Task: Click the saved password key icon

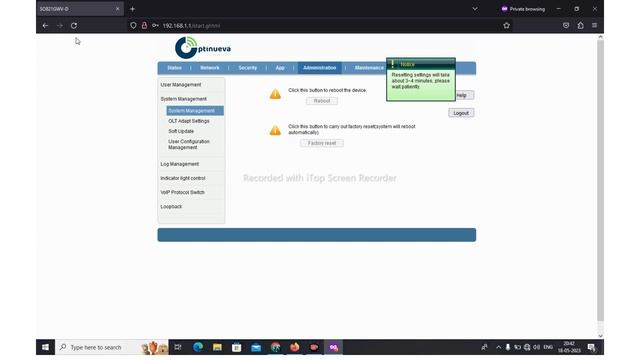Action: click(155, 25)
